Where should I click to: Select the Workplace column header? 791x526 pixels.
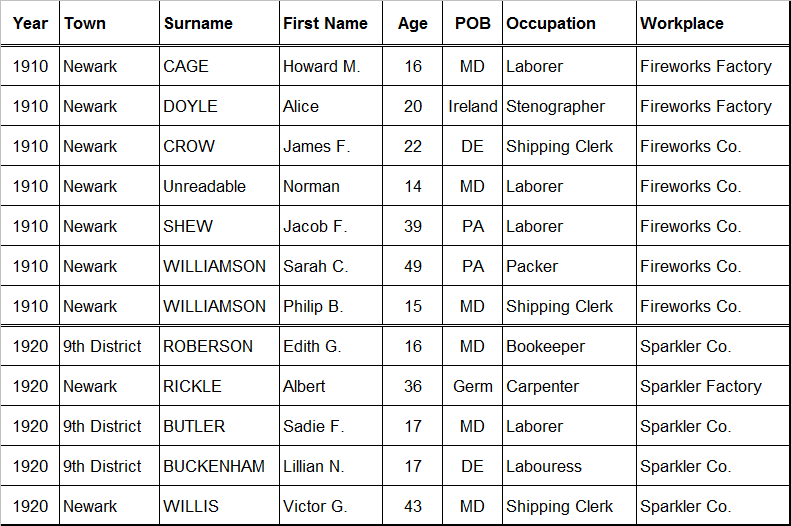click(x=682, y=23)
